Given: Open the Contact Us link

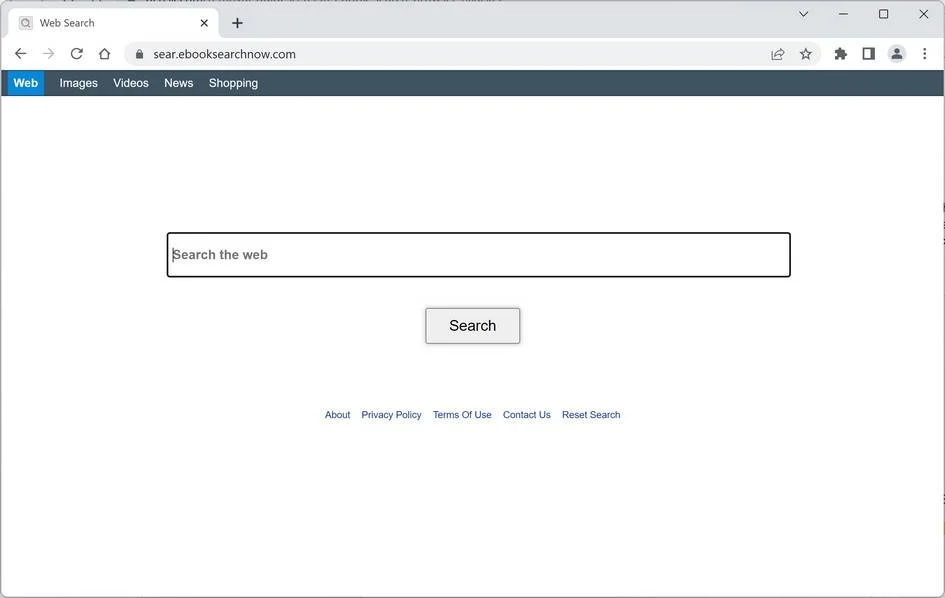Looking at the screenshot, I should [527, 415].
